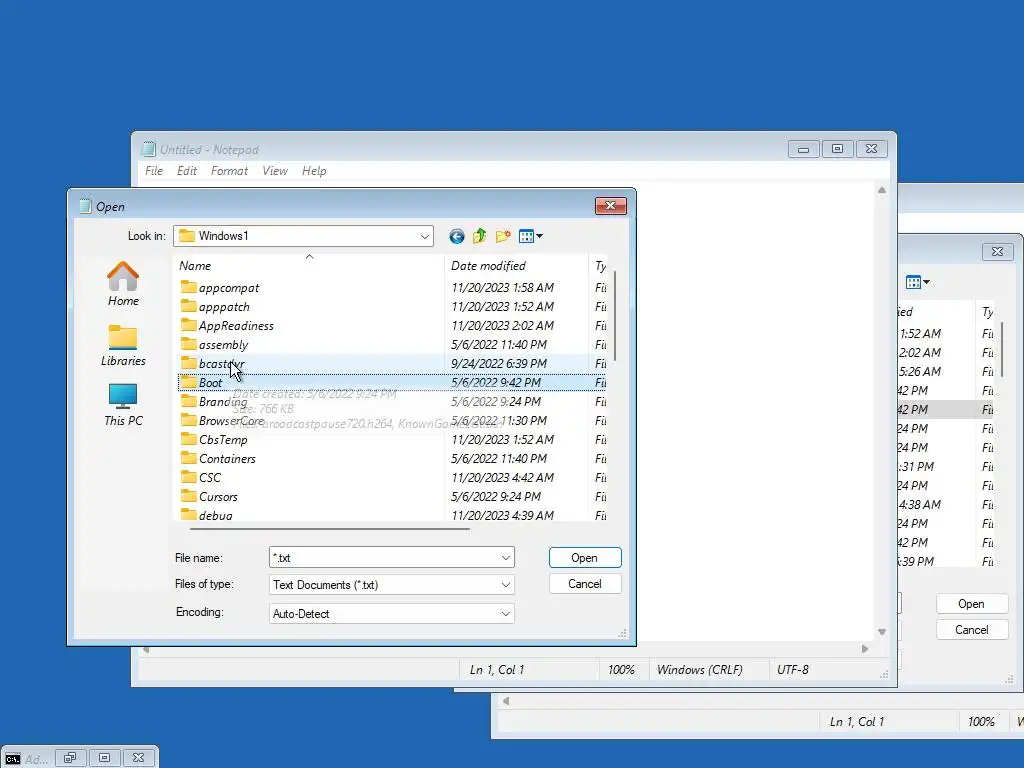Image resolution: width=1024 pixels, height=768 pixels.
Task: Open view menu icon in background dialog
Action: (x=918, y=282)
